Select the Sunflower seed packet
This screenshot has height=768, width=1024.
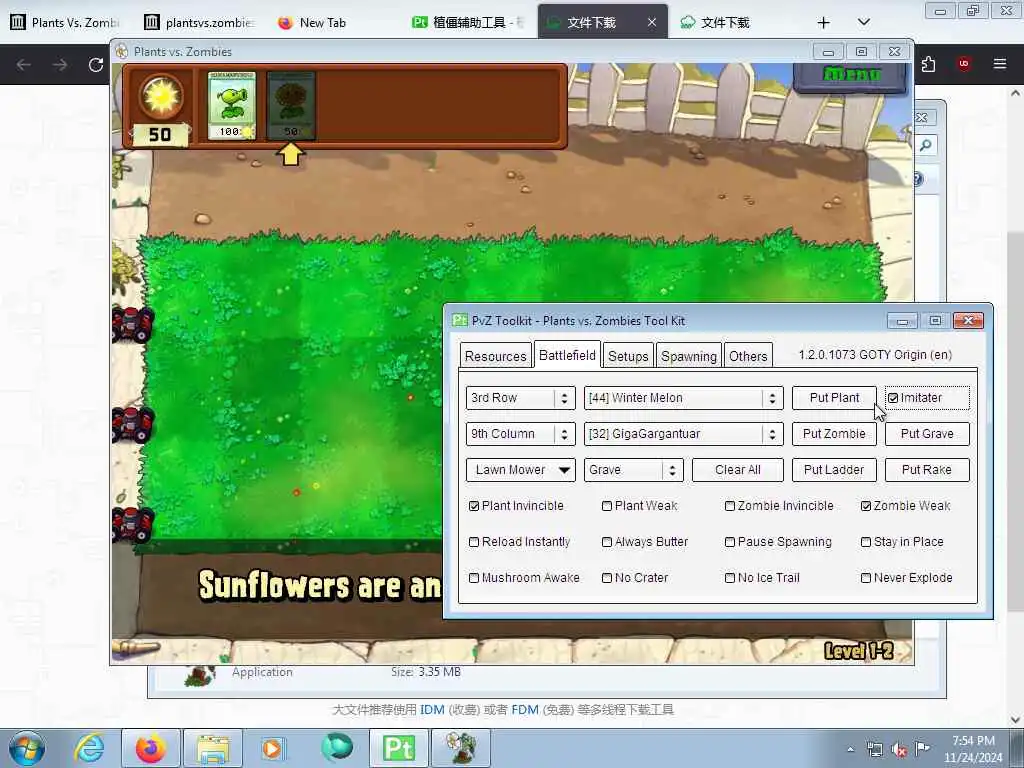coord(291,106)
